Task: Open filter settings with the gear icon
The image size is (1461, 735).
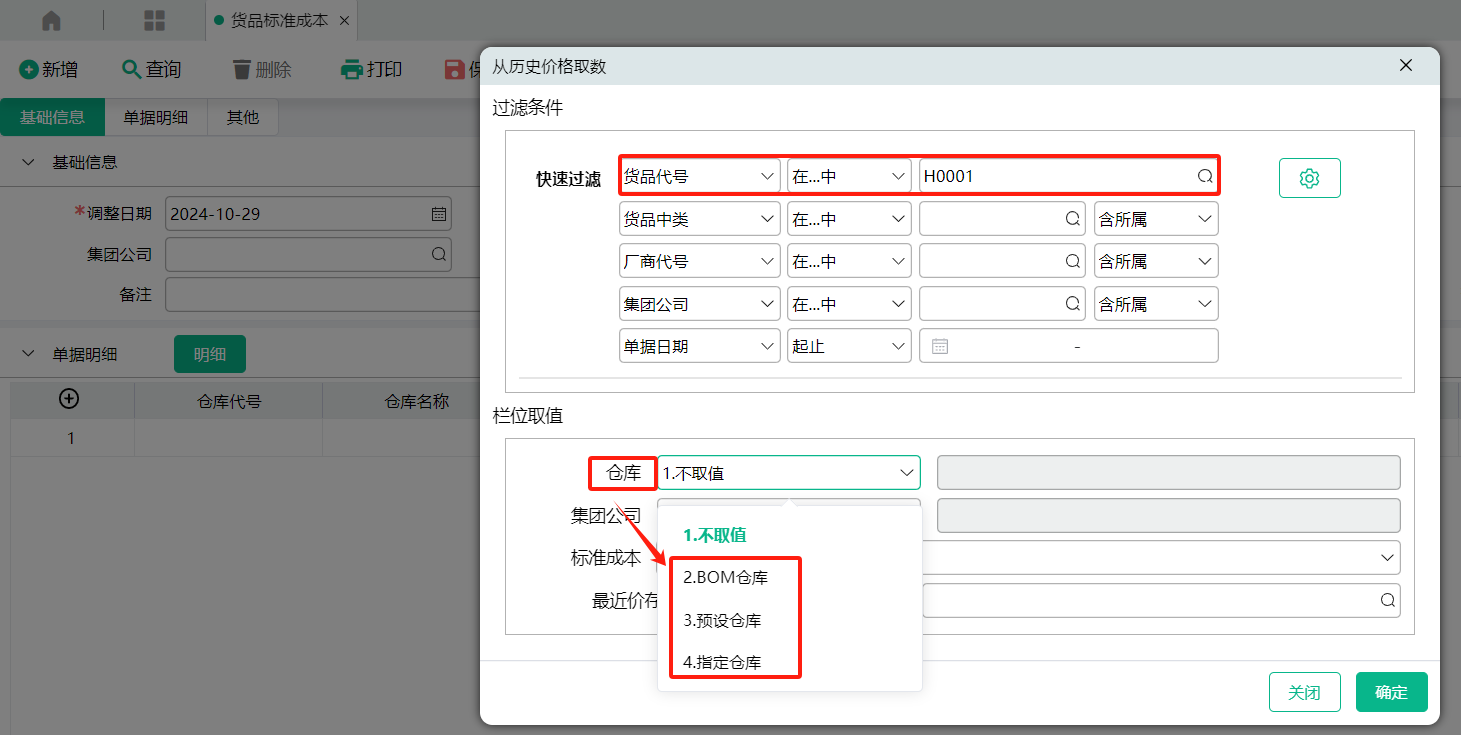Action: [1309, 178]
